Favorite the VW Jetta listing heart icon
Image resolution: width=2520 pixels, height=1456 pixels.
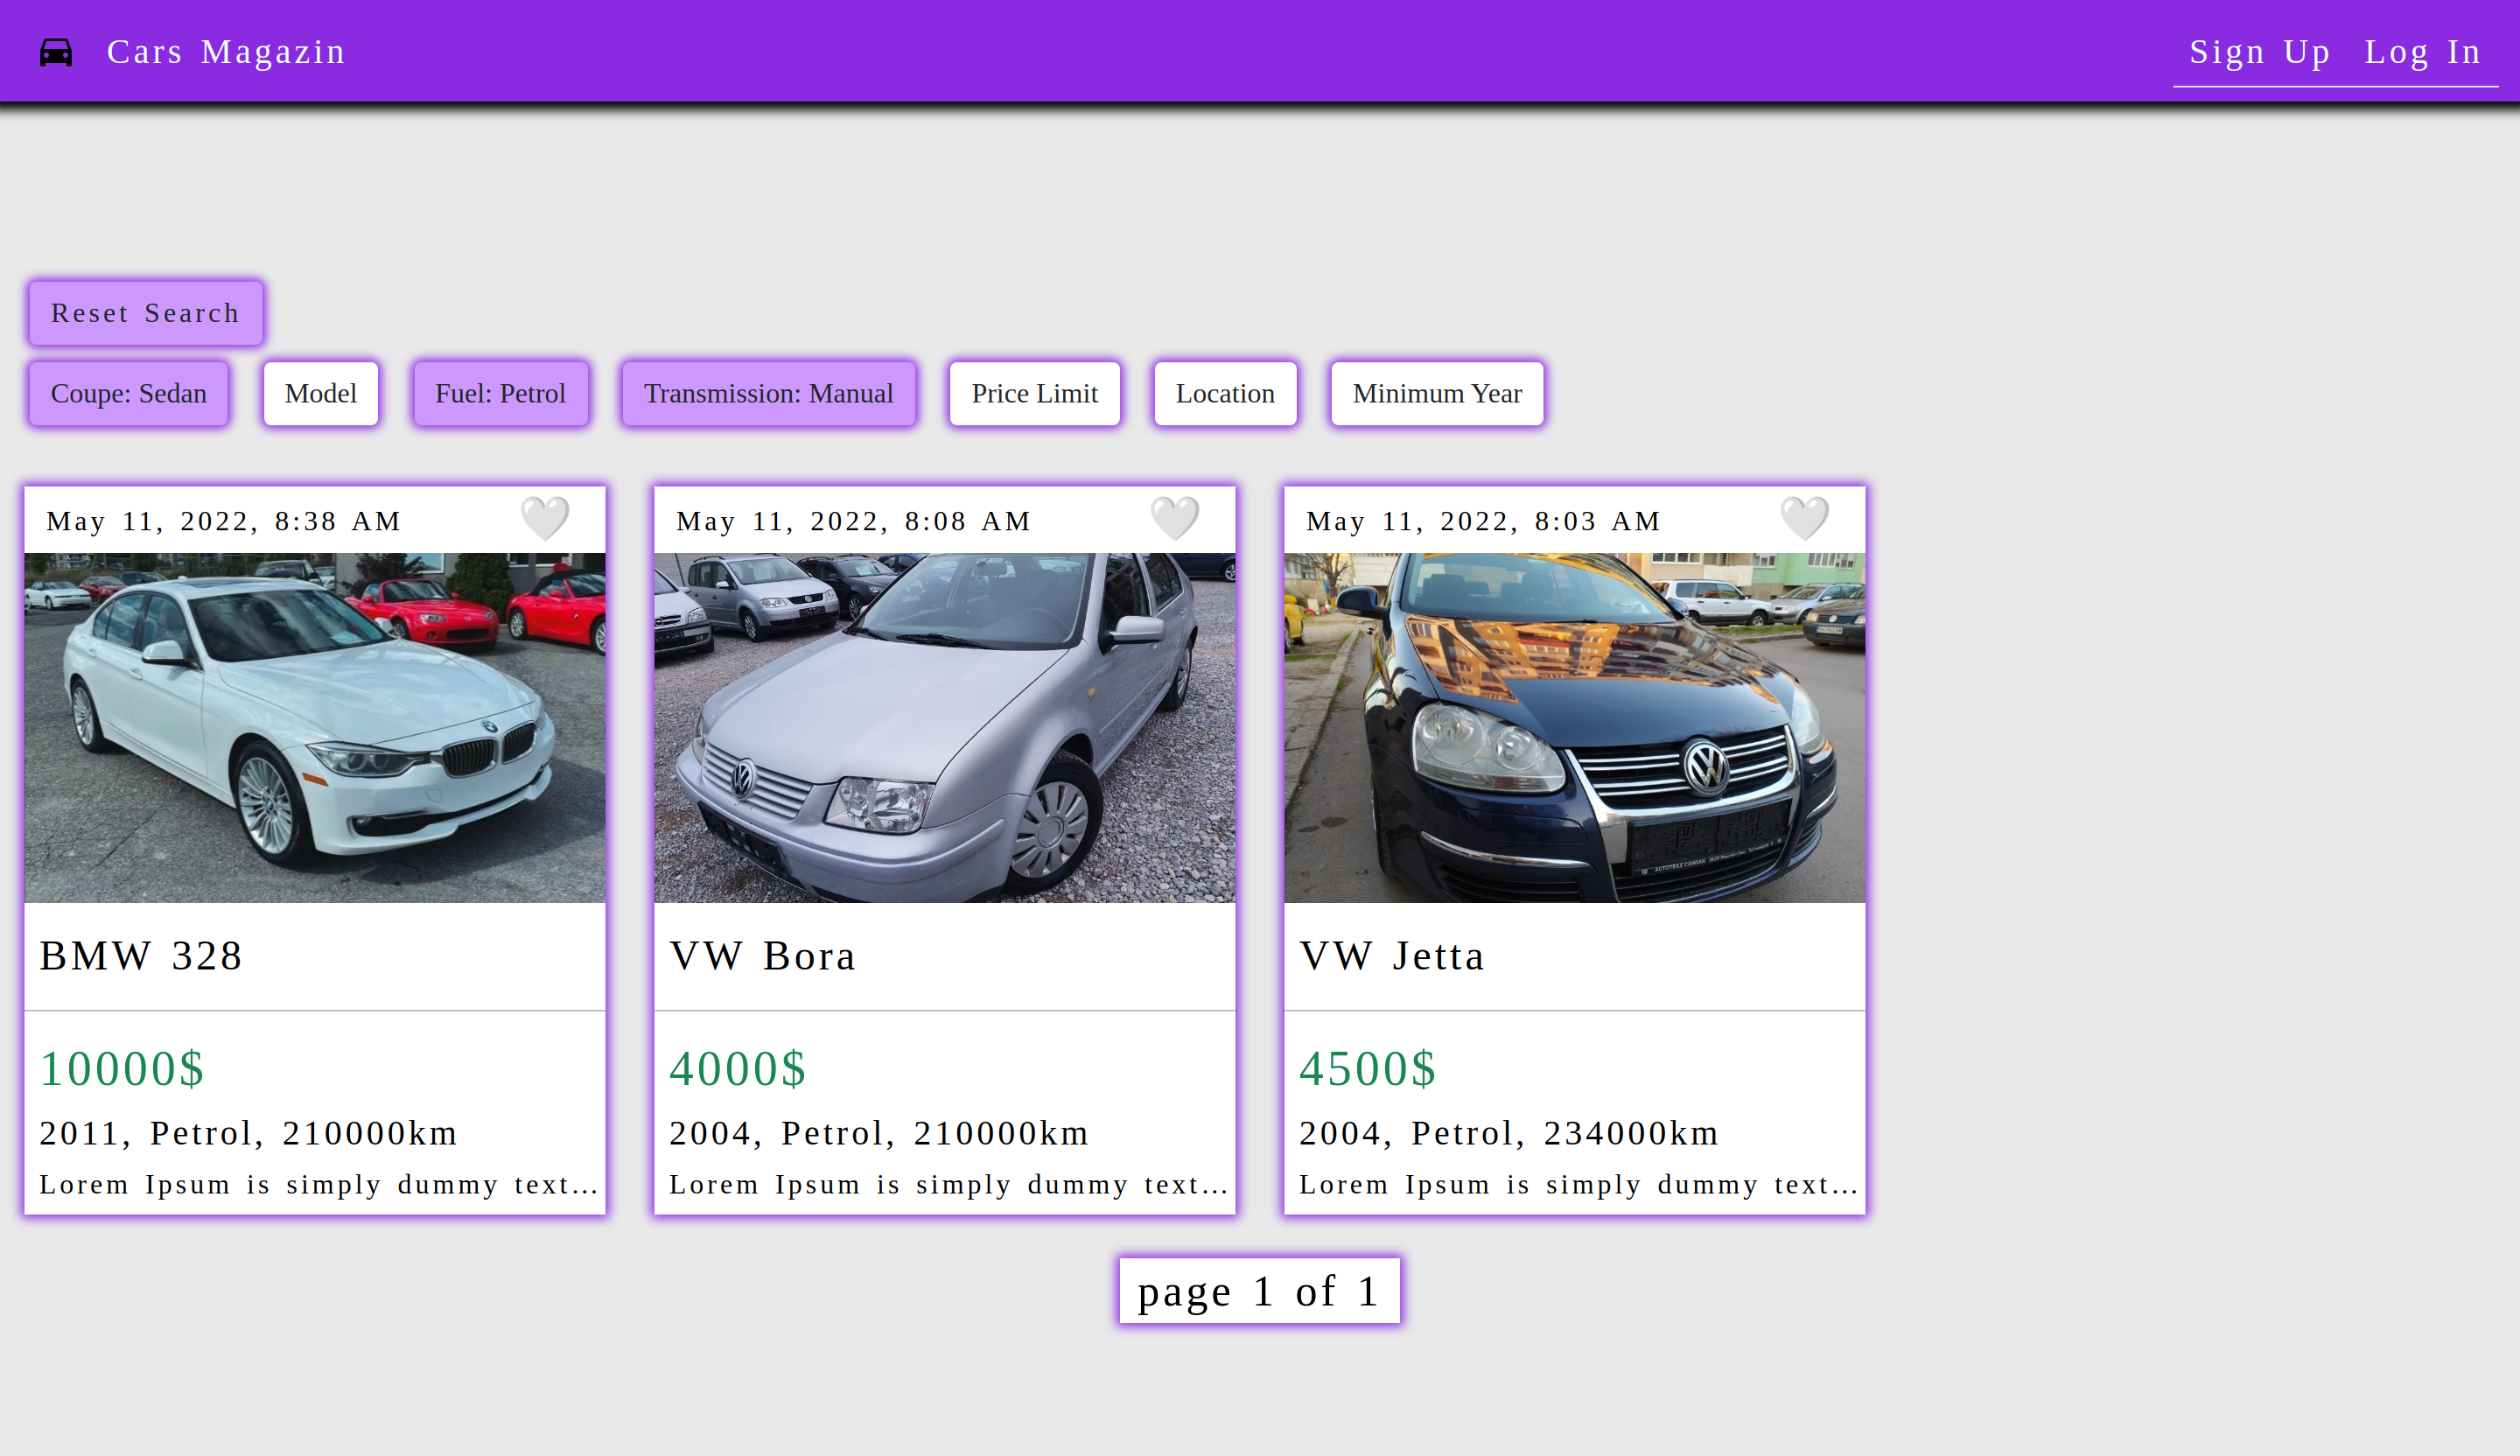click(1804, 518)
